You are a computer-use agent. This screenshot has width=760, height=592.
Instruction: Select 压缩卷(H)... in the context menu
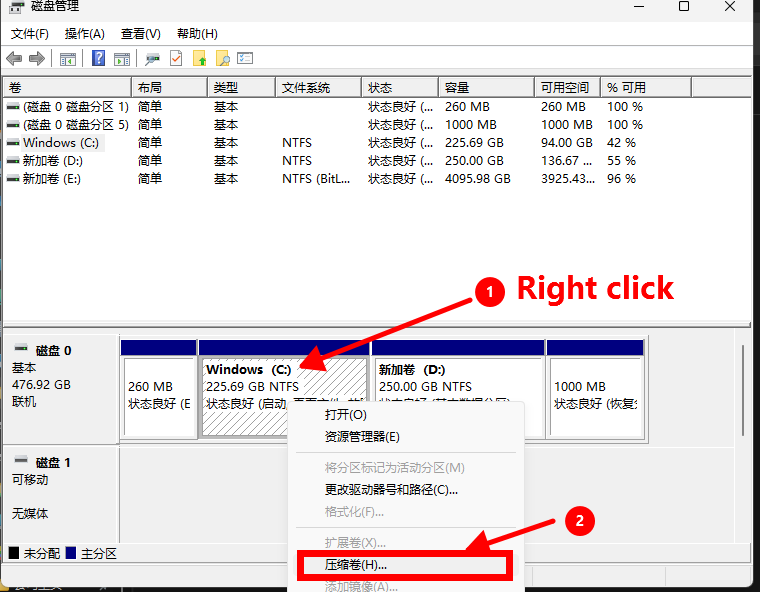coord(356,565)
